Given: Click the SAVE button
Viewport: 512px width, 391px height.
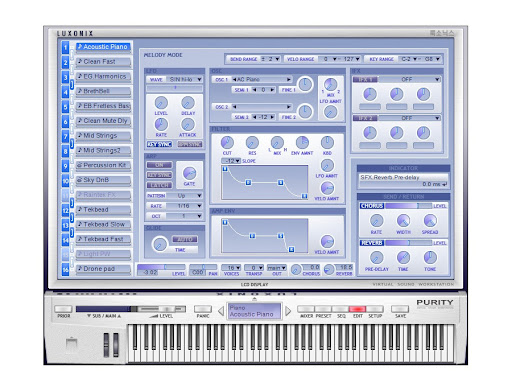Looking at the screenshot, I should click(x=400, y=309).
